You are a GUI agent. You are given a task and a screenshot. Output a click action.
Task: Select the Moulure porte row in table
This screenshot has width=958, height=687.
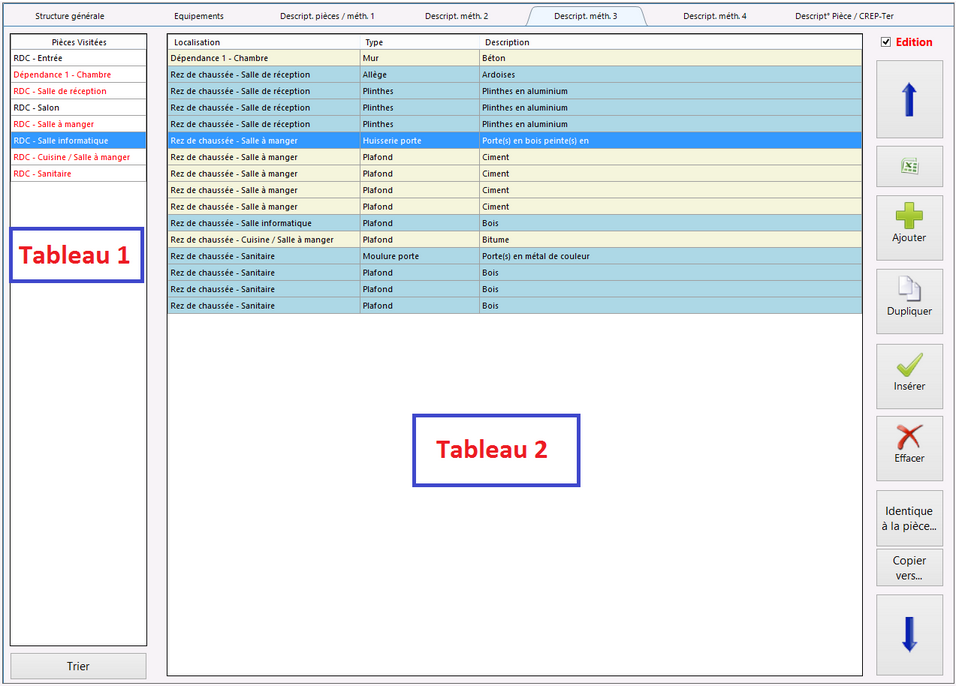(x=514, y=256)
